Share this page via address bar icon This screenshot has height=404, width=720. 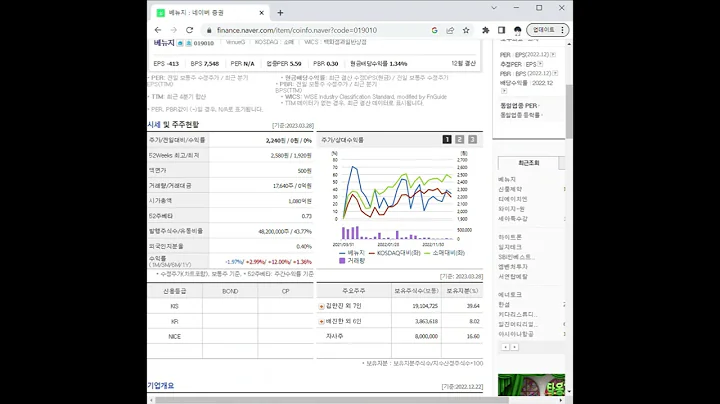450,30
